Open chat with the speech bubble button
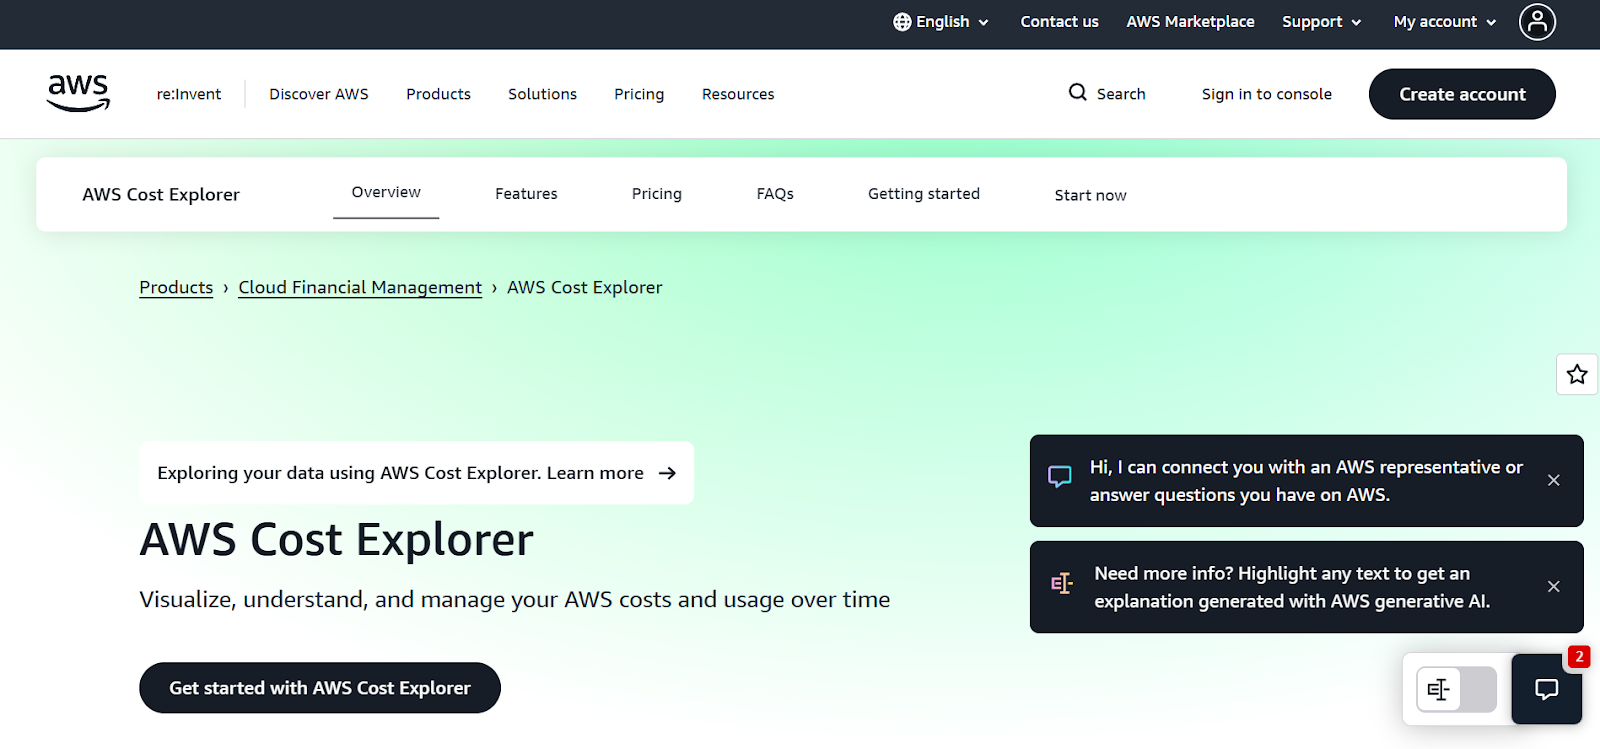 pyautogui.click(x=1546, y=688)
